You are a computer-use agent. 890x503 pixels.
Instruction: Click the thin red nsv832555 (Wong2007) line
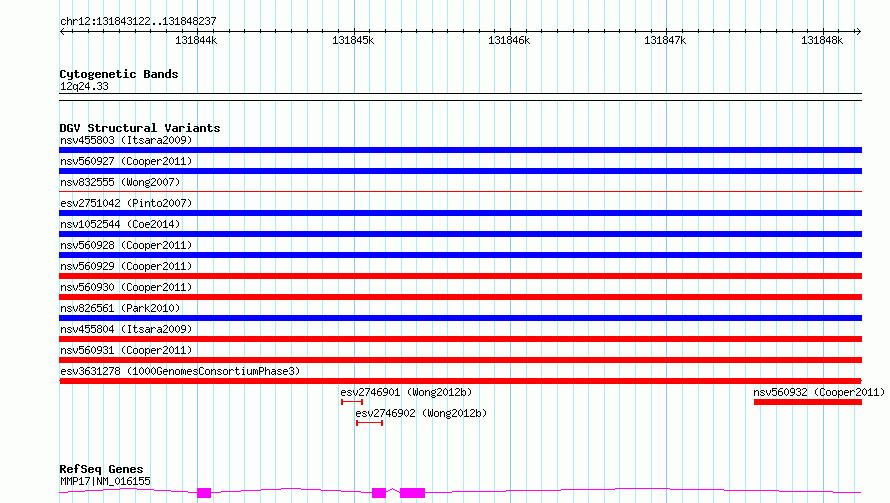pyautogui.click(x=460, y=192)
